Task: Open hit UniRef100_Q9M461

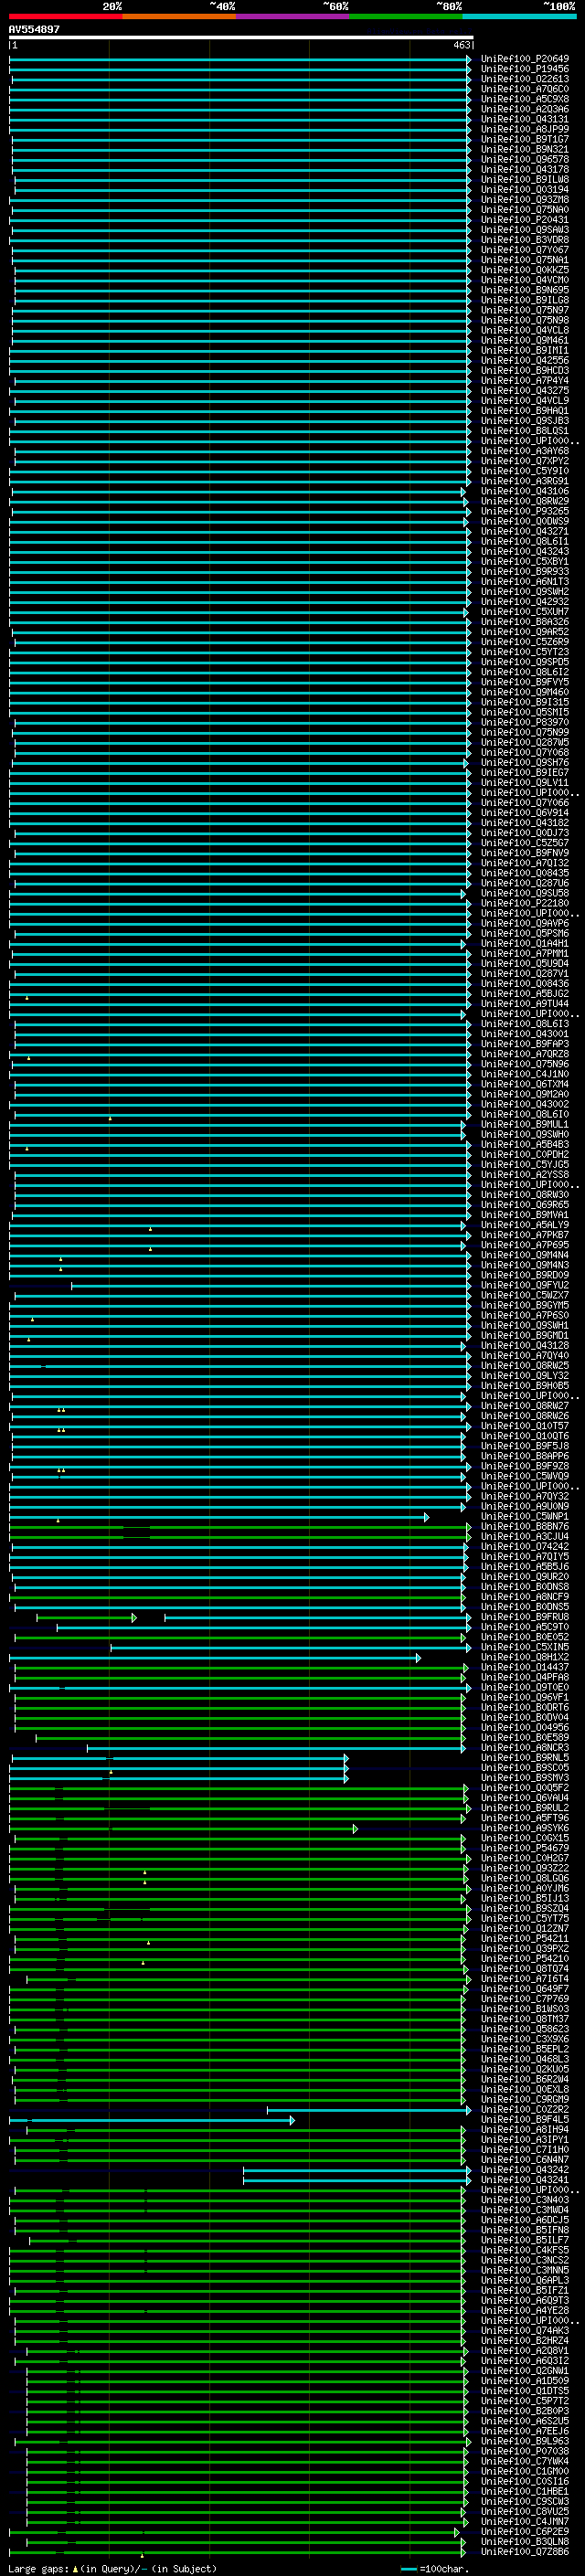Action: pos(525,340)
